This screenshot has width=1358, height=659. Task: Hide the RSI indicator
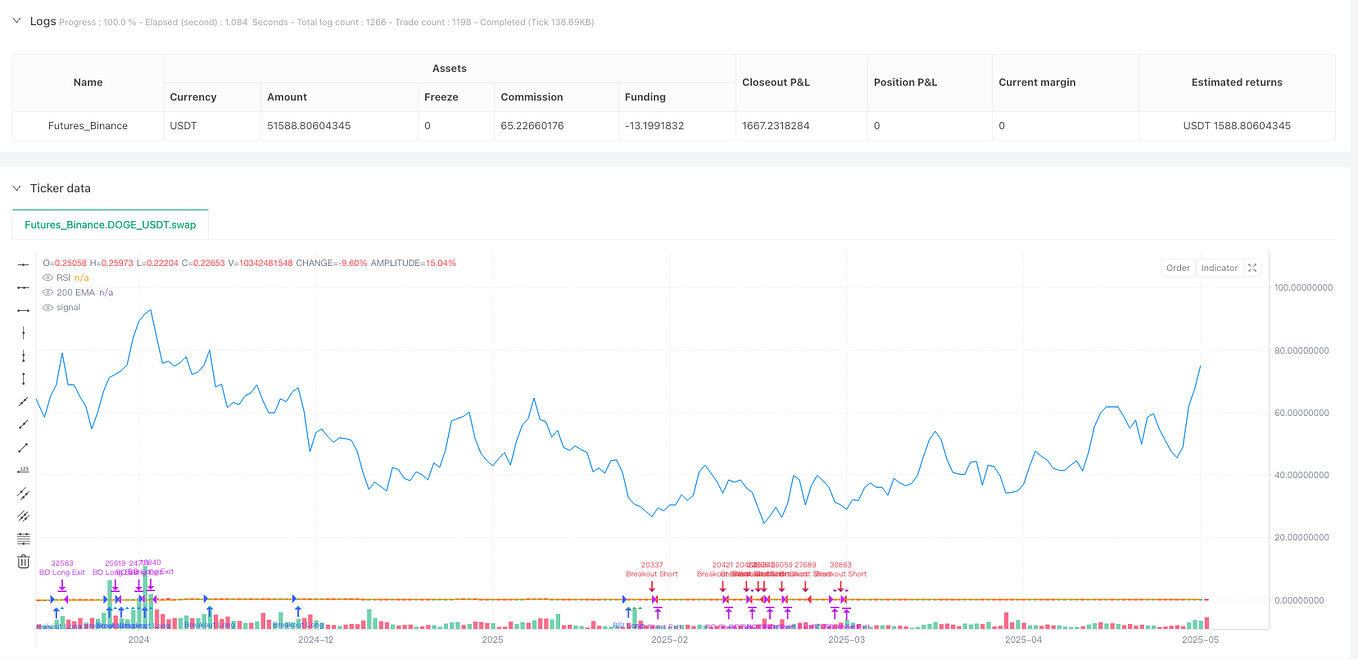click(x=47, y=277)
